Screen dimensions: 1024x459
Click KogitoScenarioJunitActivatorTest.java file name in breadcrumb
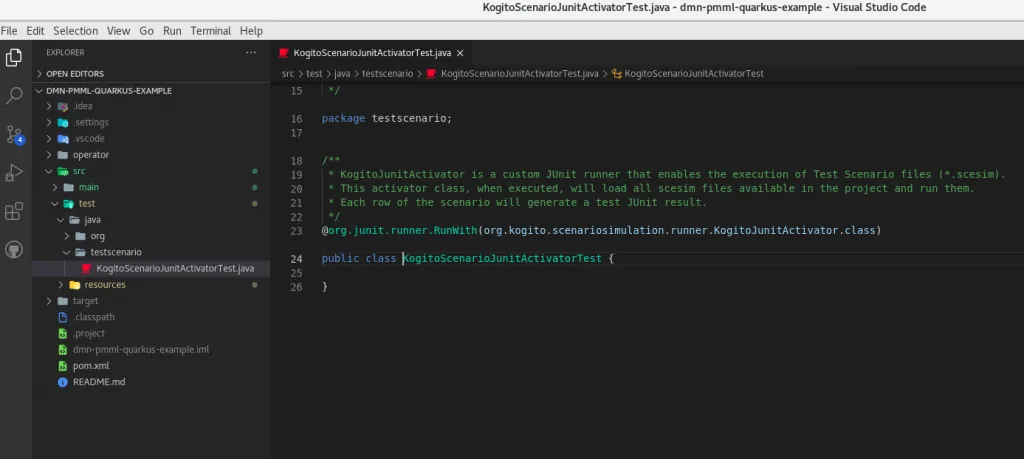[520, 74]
